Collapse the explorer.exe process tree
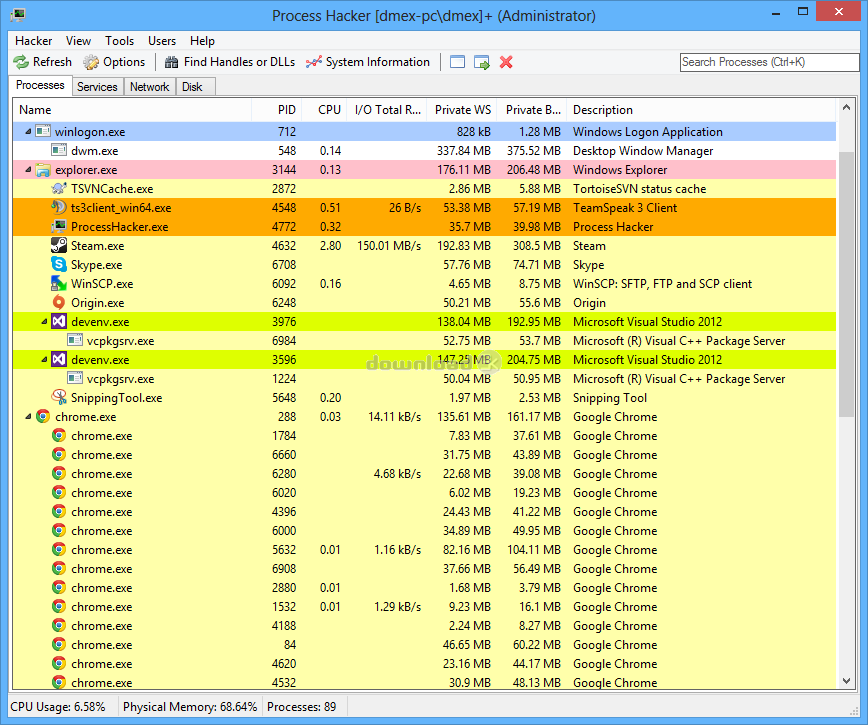The height and width of the screenshot is (725, 868). (28, 169)
